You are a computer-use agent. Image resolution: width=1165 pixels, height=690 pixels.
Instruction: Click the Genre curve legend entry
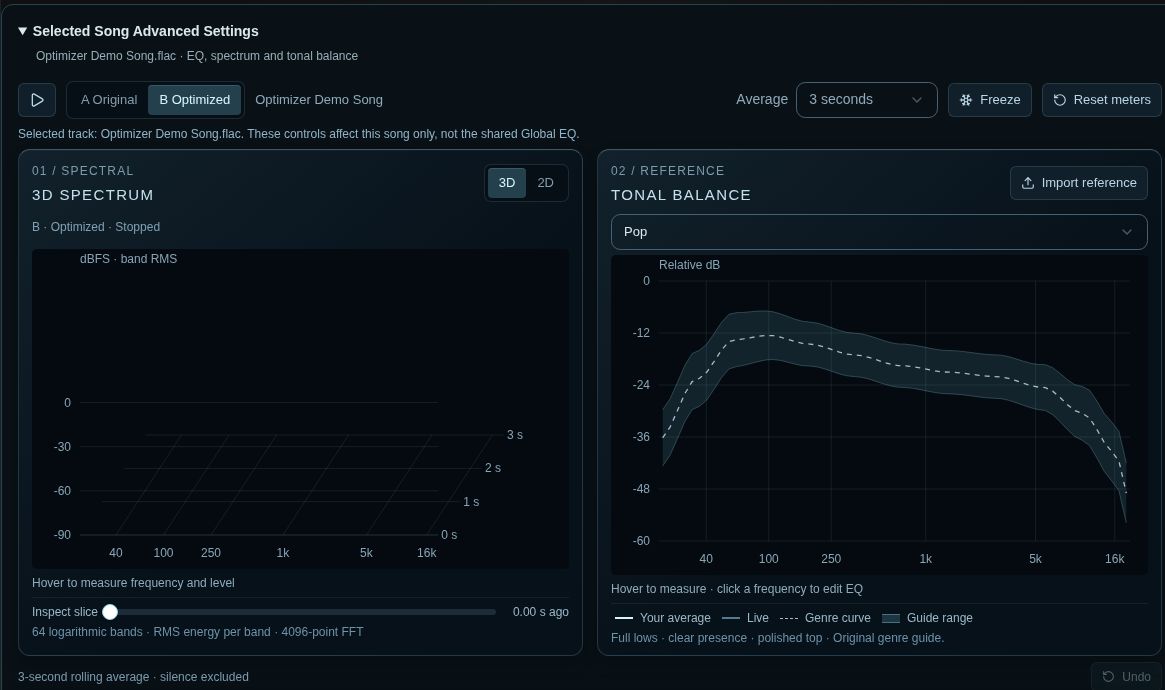click(825, 618)
